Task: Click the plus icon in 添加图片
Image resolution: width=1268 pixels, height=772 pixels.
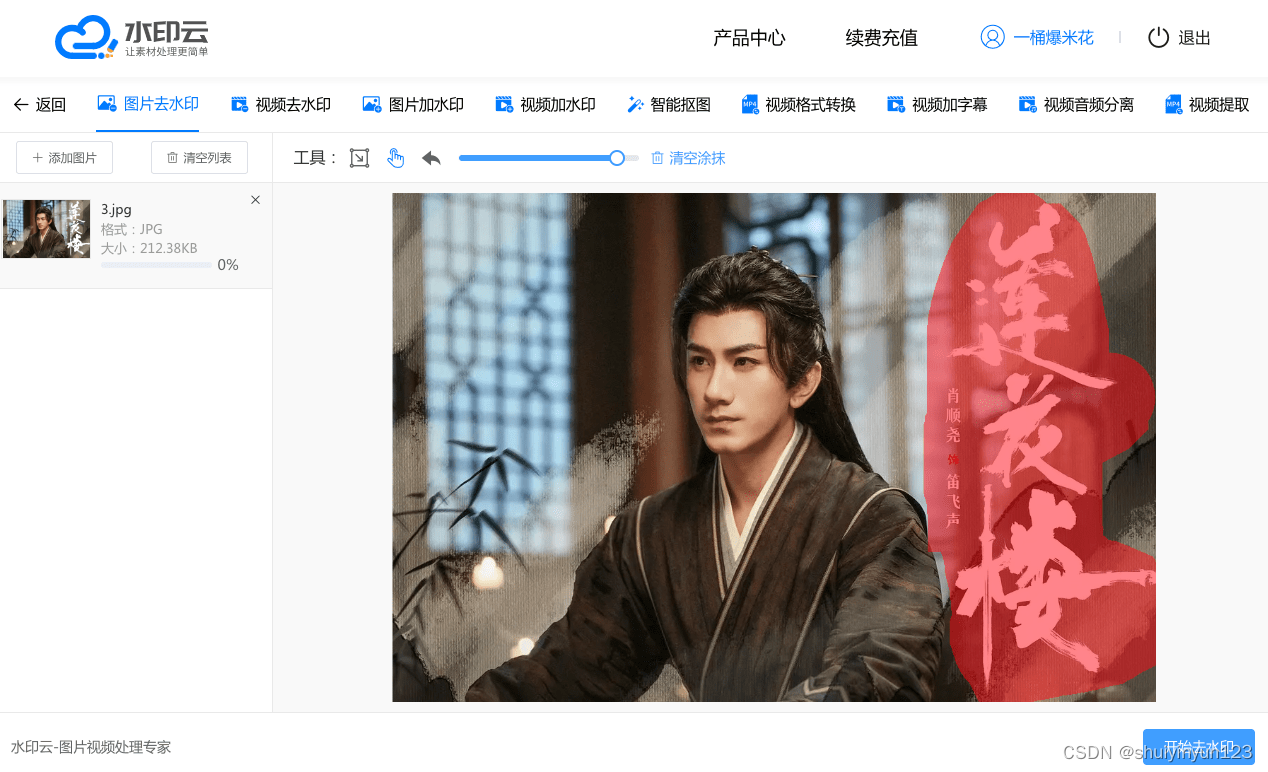Action: [x=38, y=158]
